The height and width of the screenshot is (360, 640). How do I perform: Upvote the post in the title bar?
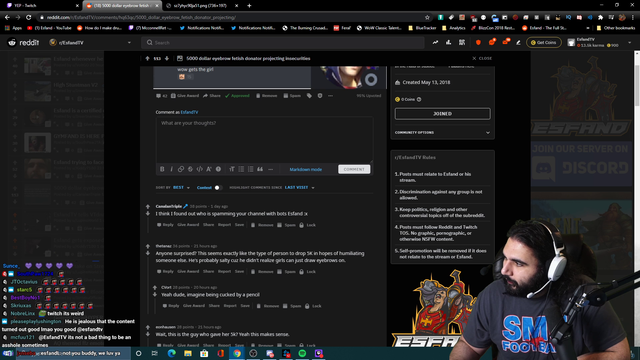pos(147,58)
